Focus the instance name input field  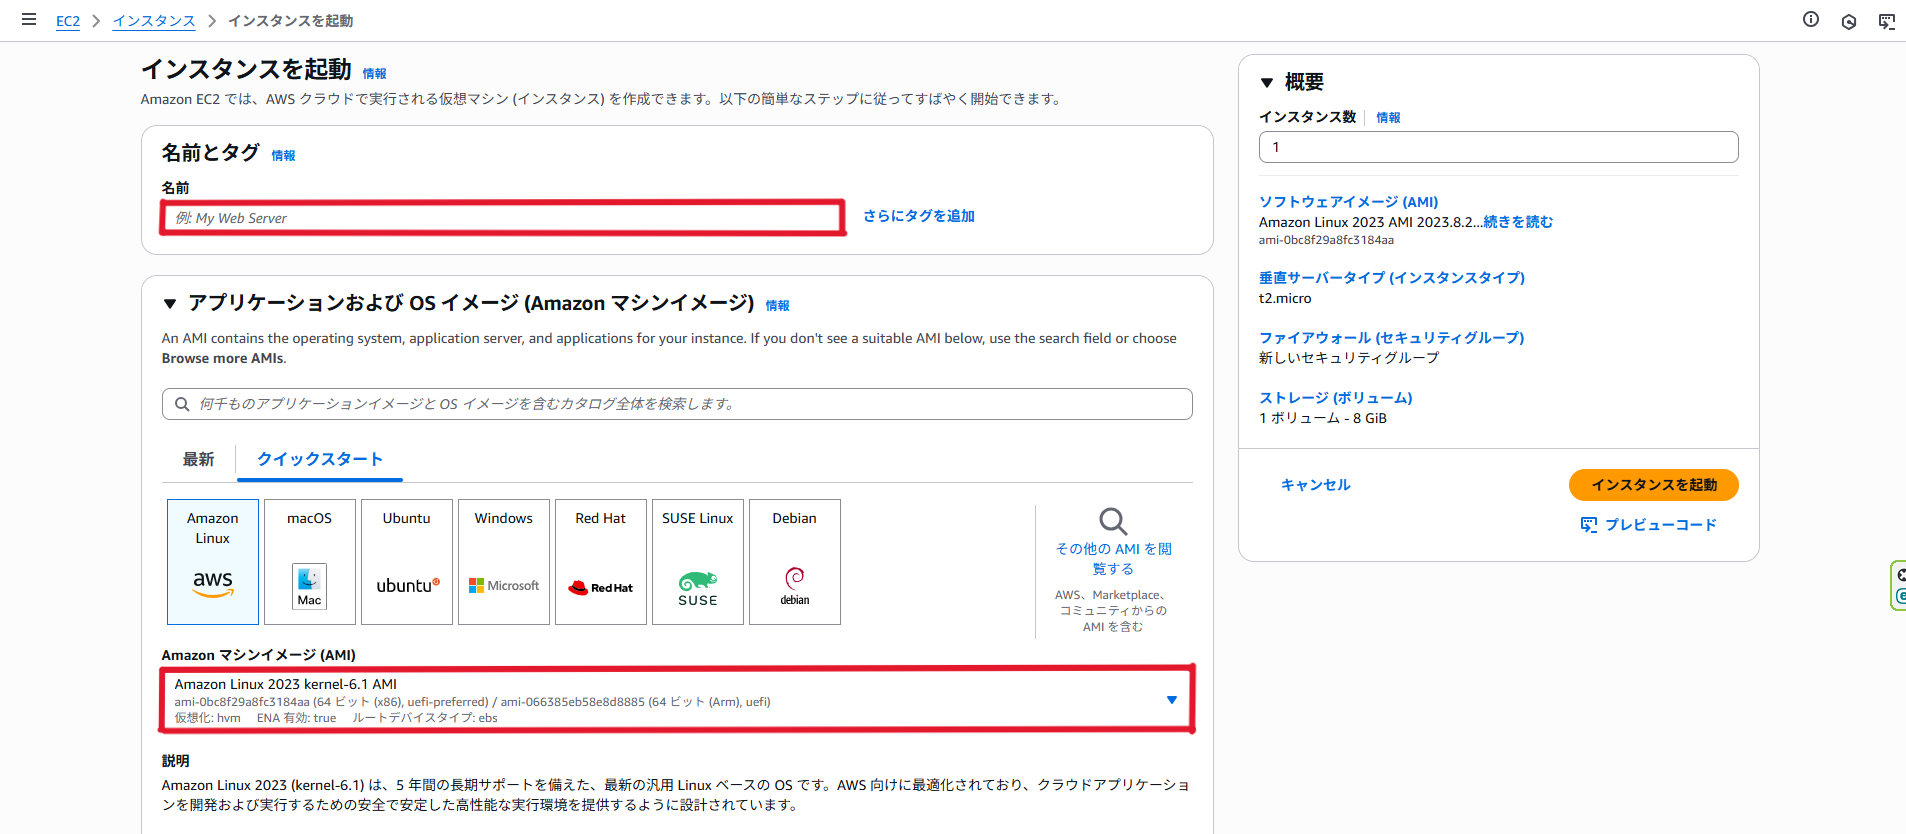[503, 218]
